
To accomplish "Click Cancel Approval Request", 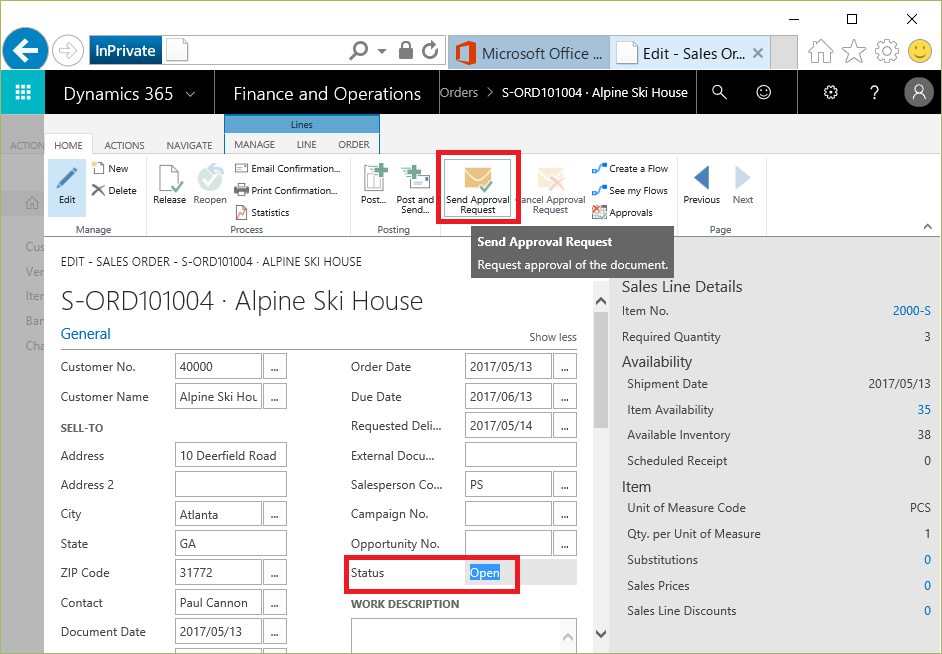I will (550, 190).
